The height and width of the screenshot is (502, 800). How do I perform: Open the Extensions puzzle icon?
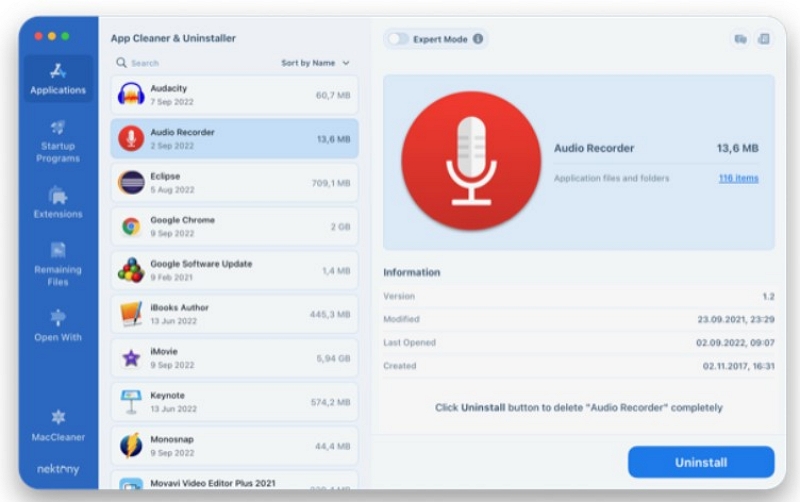point(58,196)
